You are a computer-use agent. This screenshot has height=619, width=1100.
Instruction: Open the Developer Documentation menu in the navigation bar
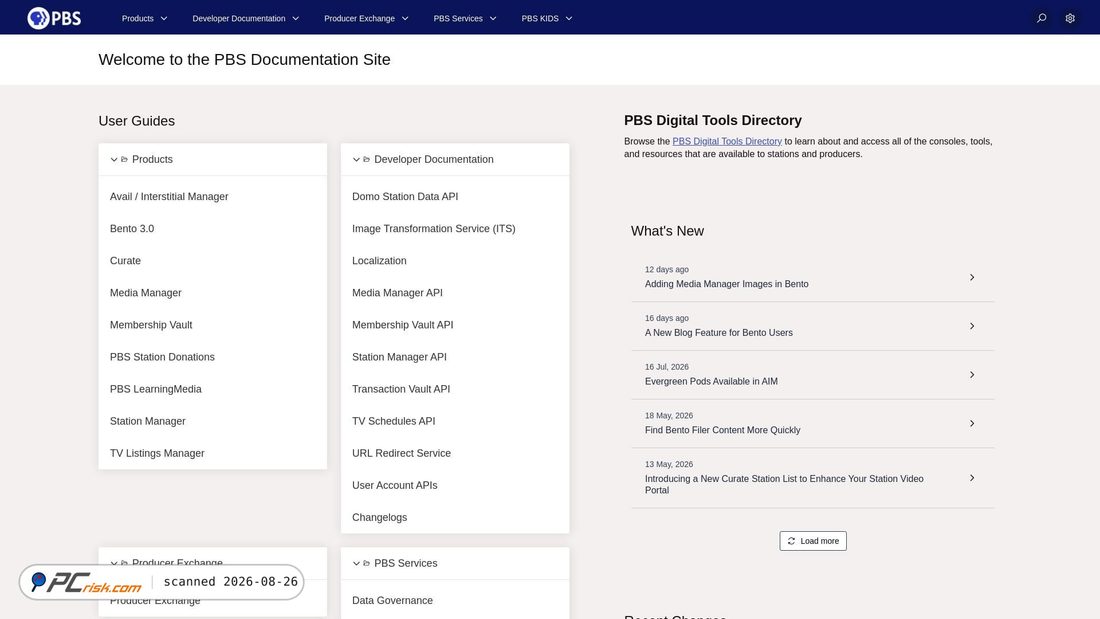point(246,18)
